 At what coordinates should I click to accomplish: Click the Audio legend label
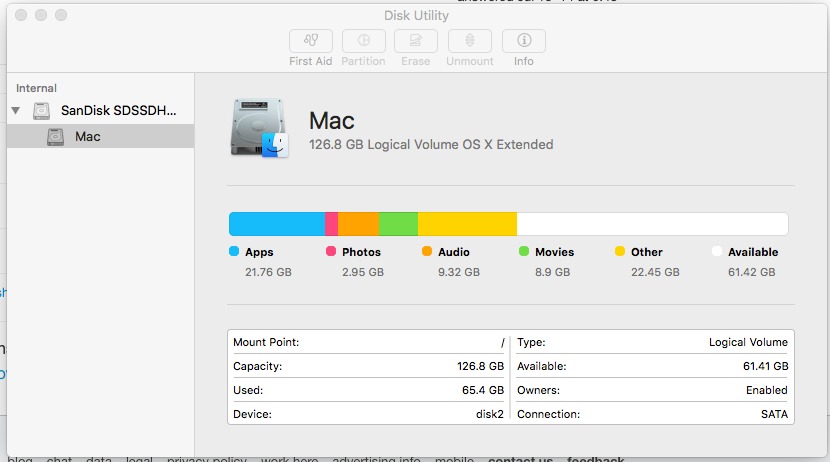[454, 252]
